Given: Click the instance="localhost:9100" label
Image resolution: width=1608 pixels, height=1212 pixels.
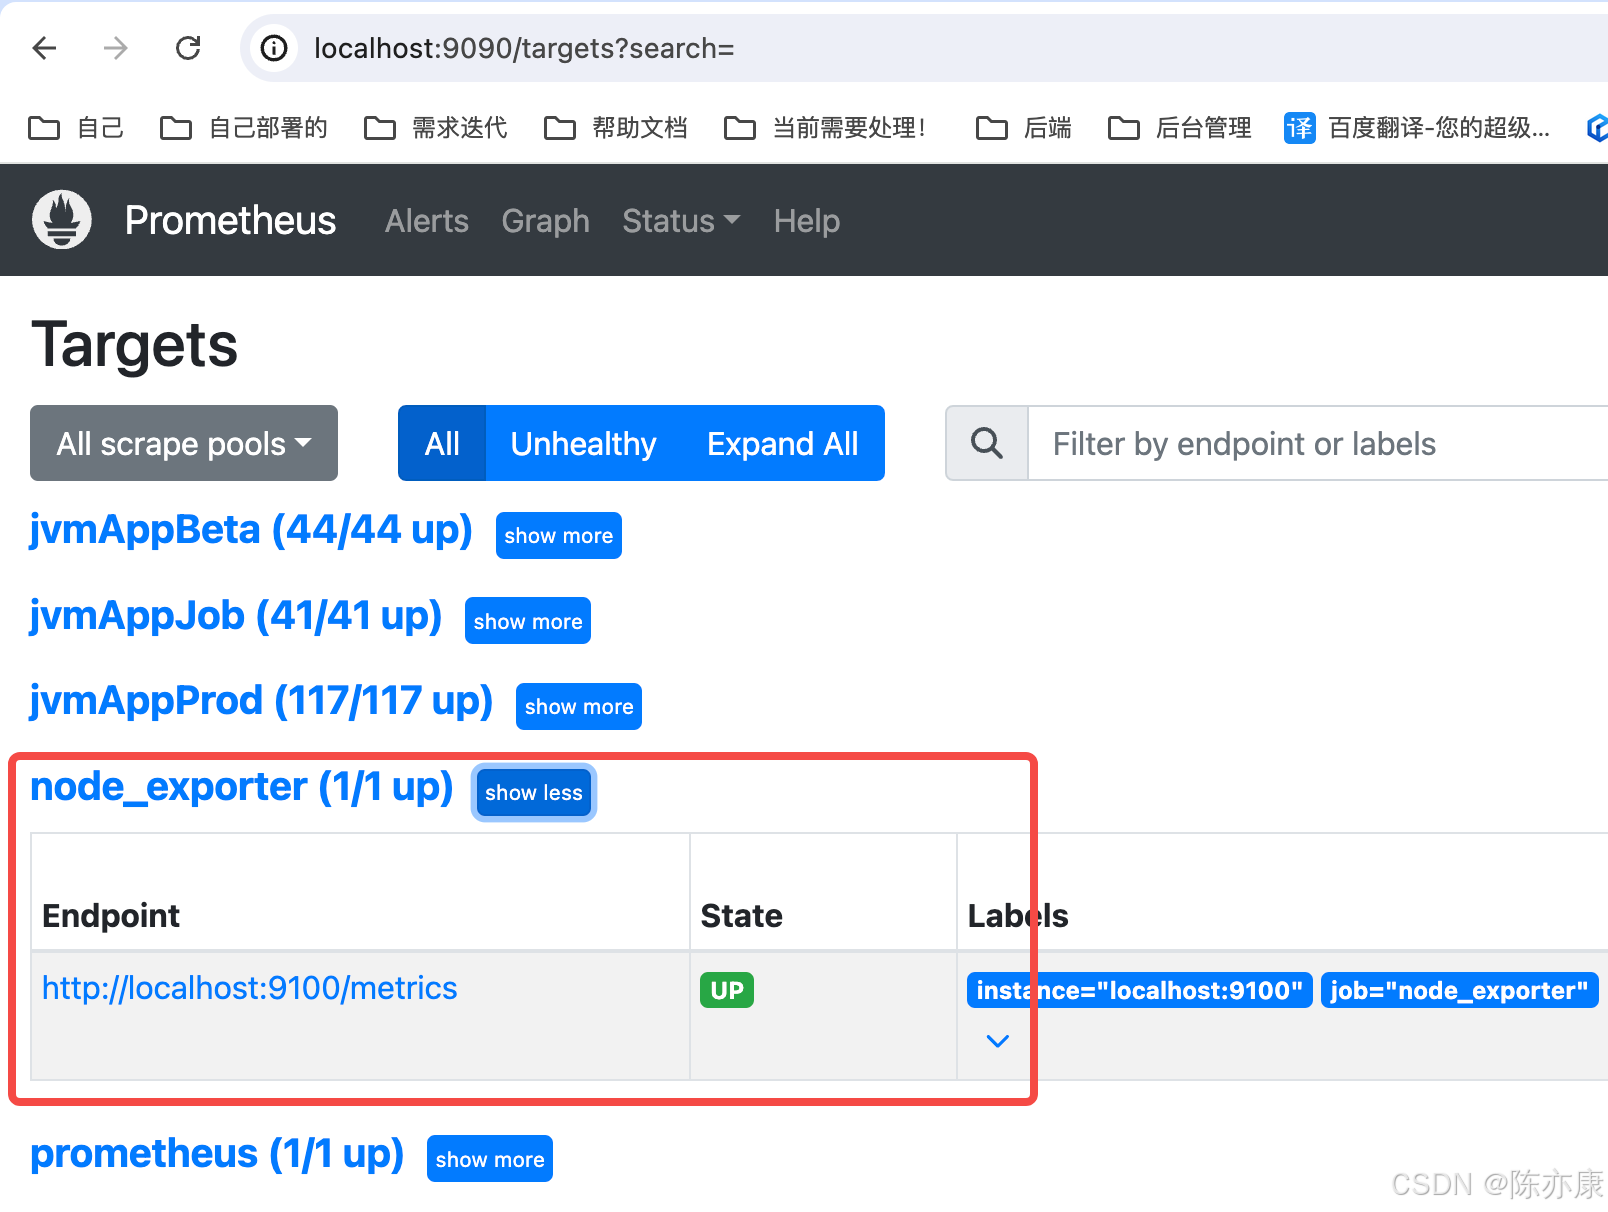Looking at the screenshot, I should [x=1140, y=990].
